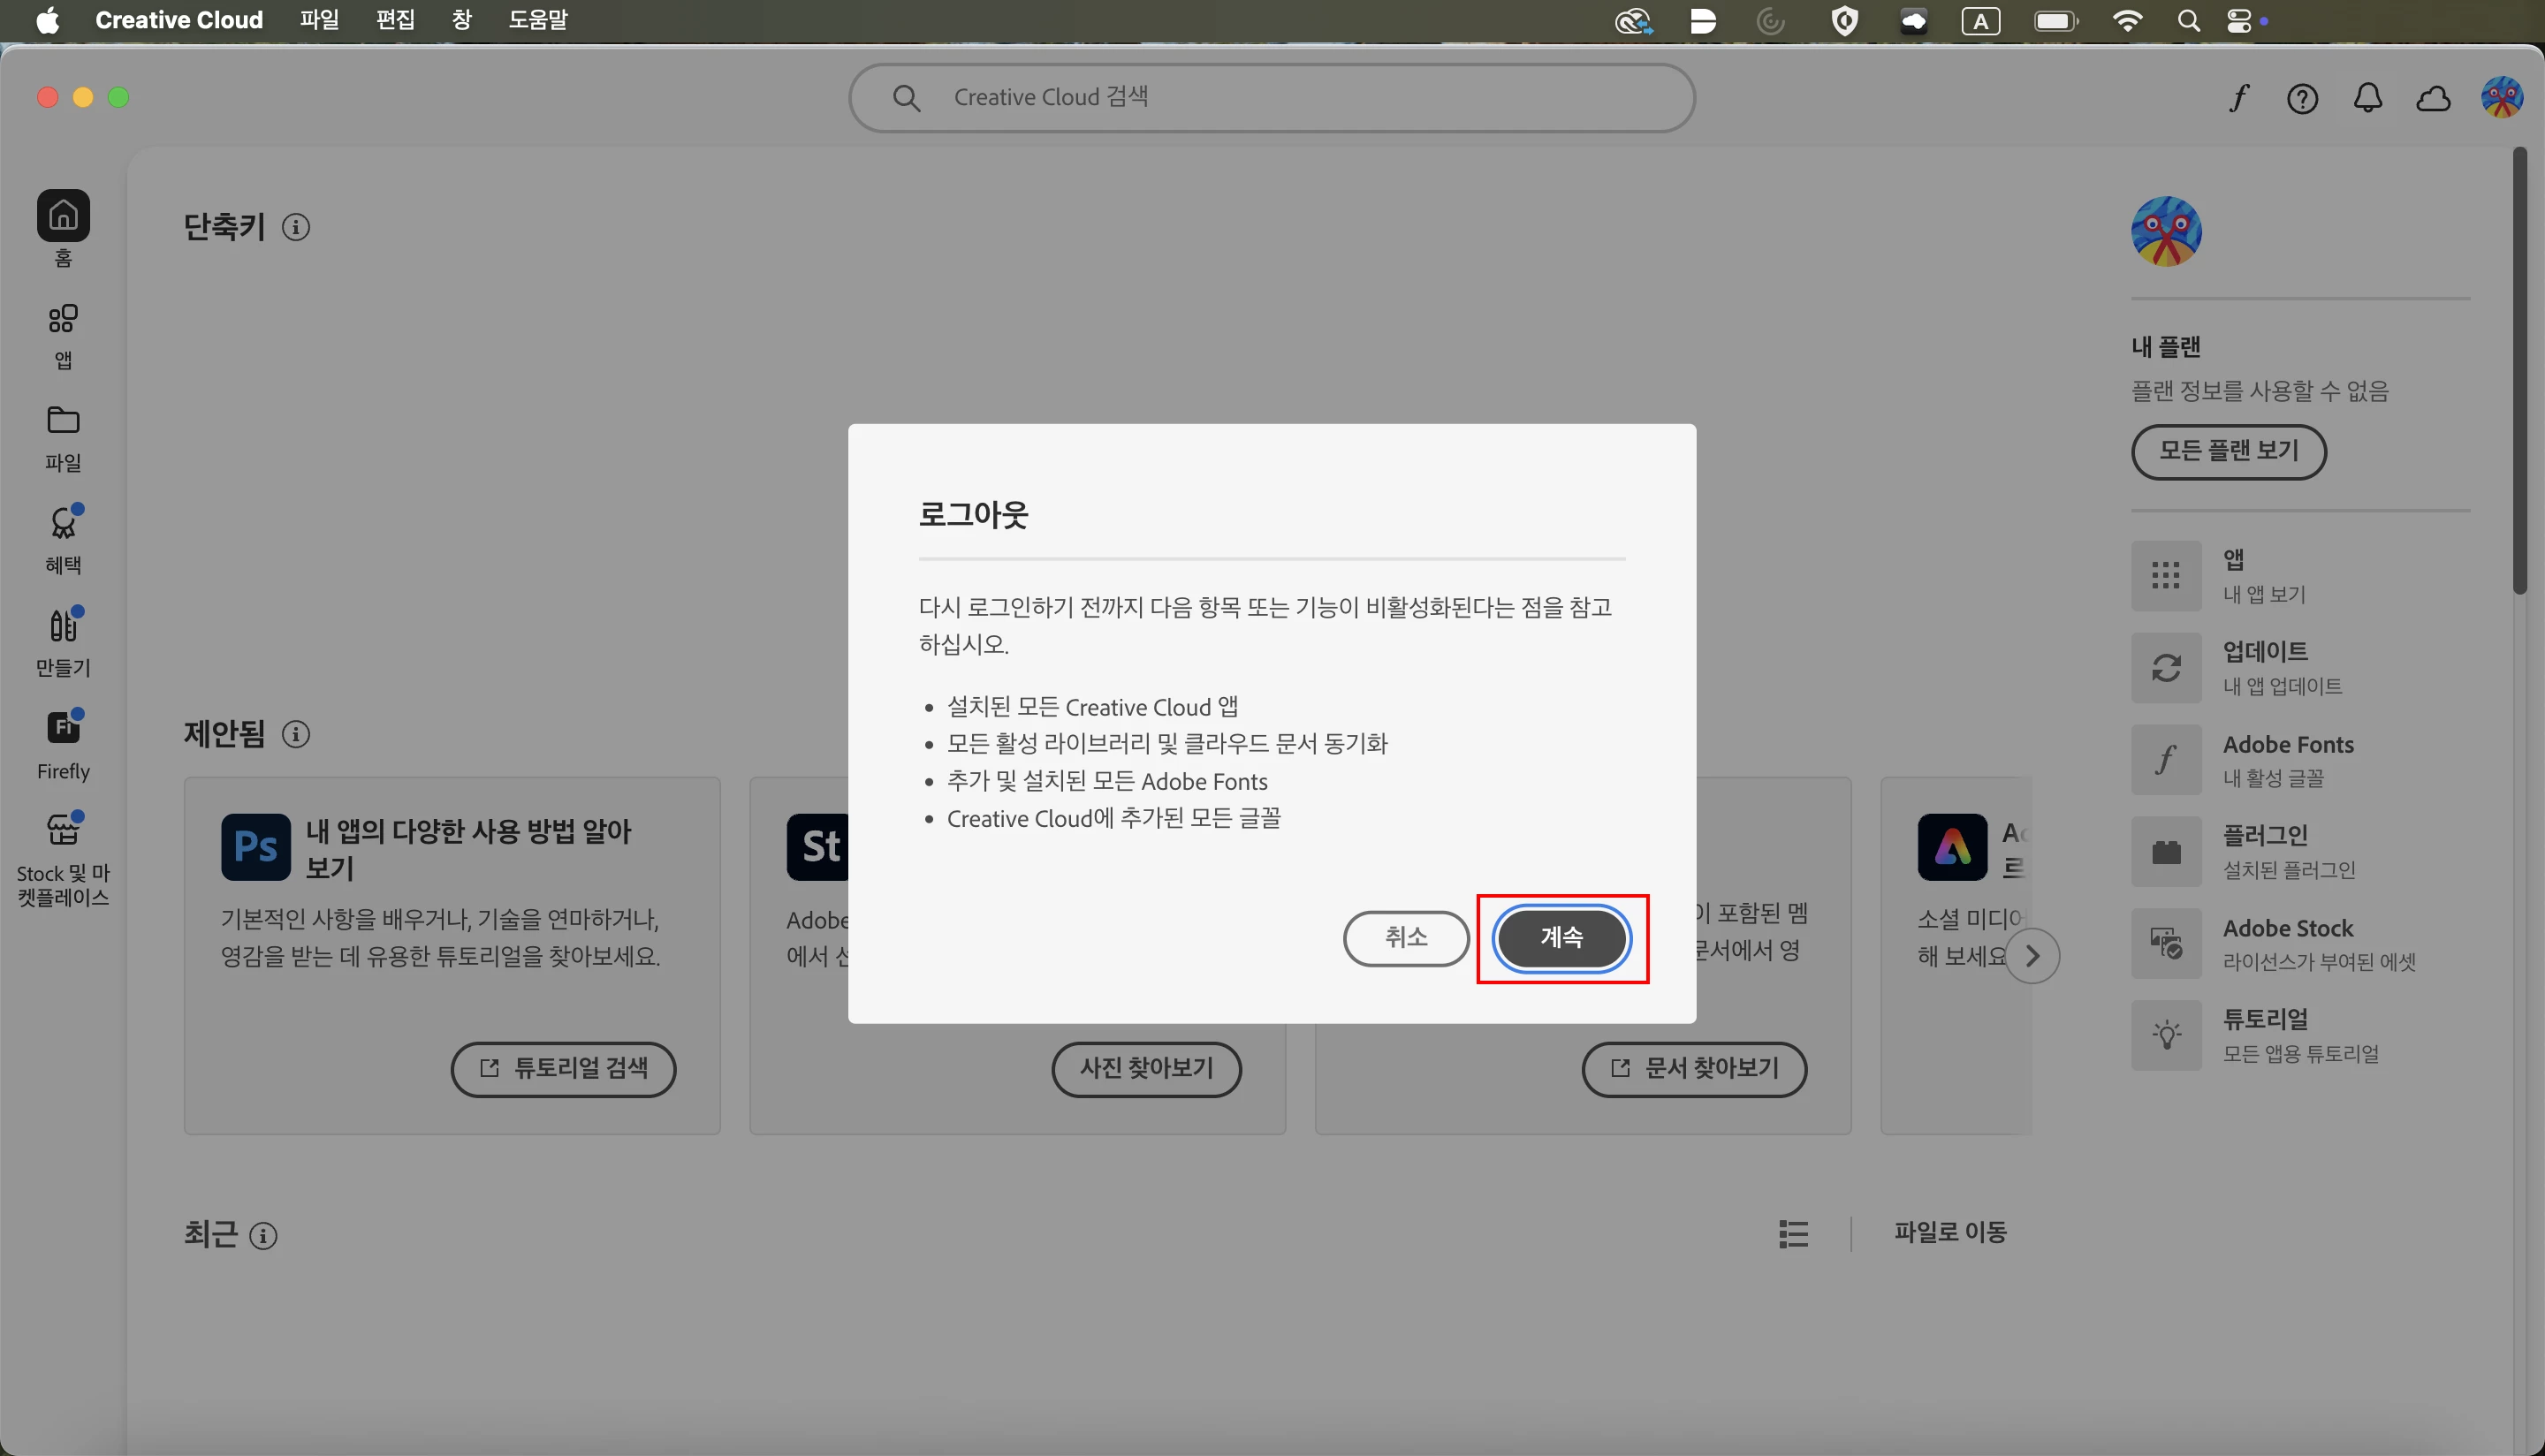The image size is (2545, 1456).
Task: Click the fonts f icon in header
Action: click(2238, 98)
